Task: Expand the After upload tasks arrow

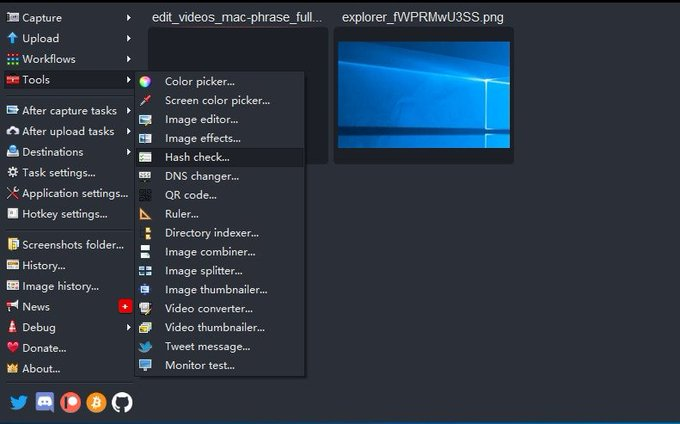Action: coord(128,131)
